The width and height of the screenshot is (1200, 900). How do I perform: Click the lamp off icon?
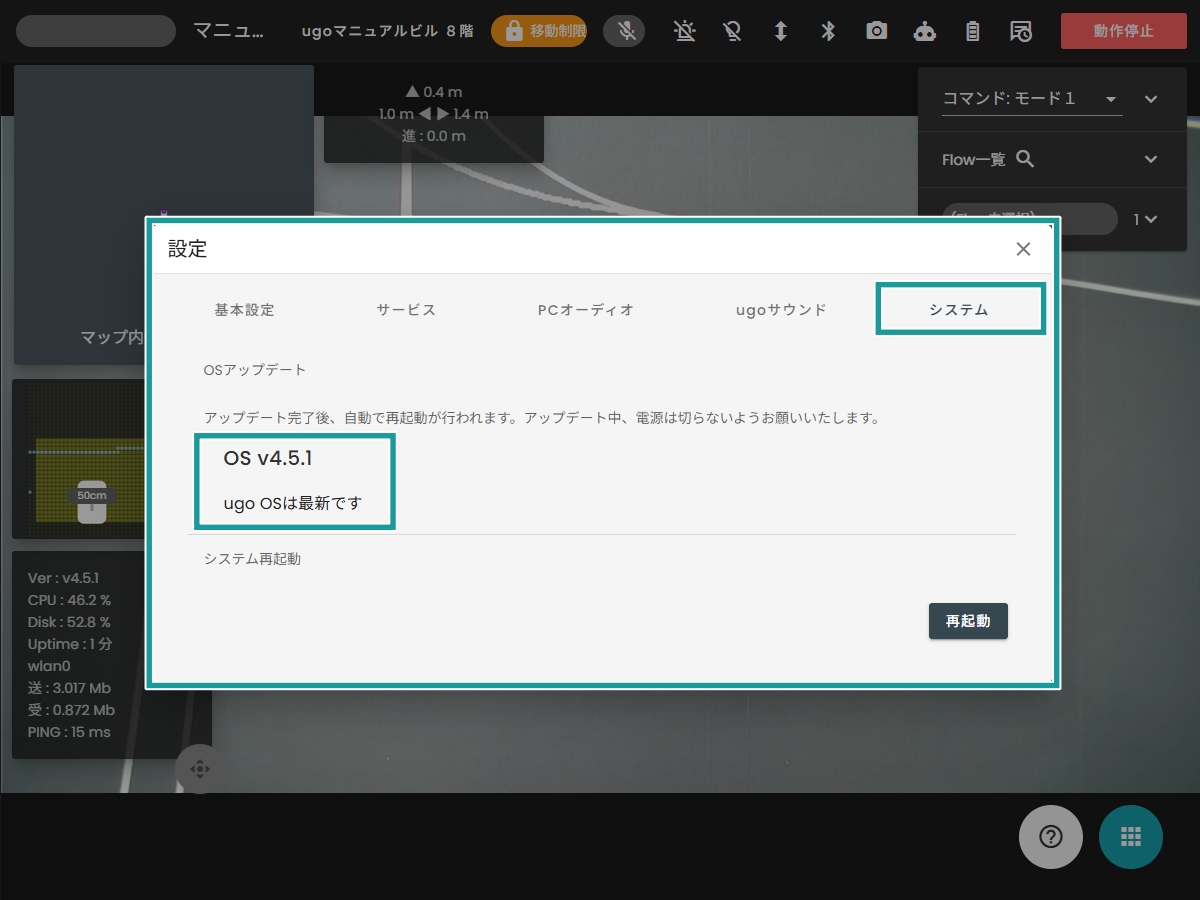click(x=732, y=31)
